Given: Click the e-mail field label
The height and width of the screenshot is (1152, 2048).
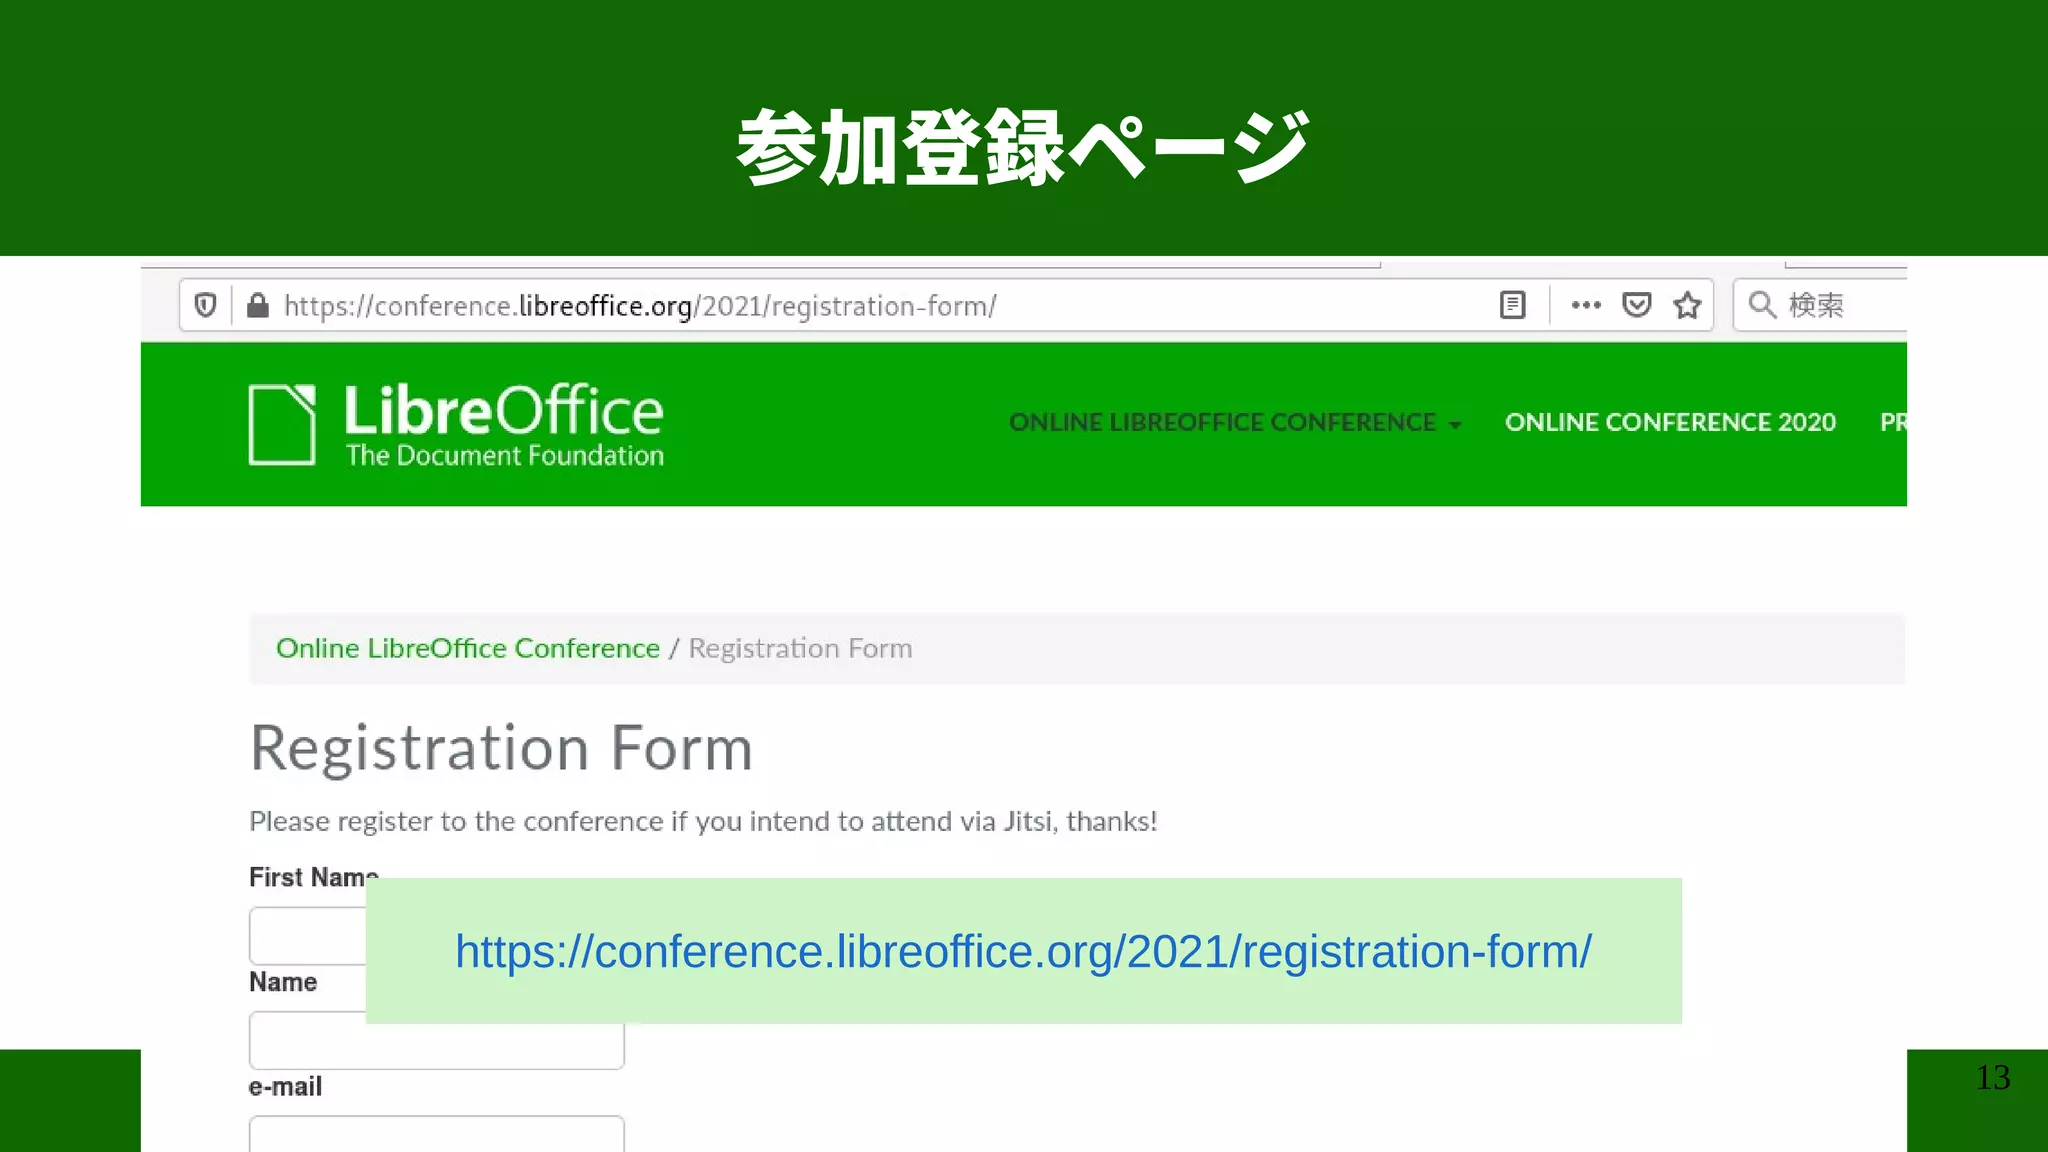Looking at the screenshot, I should [x=285, y=1087].
